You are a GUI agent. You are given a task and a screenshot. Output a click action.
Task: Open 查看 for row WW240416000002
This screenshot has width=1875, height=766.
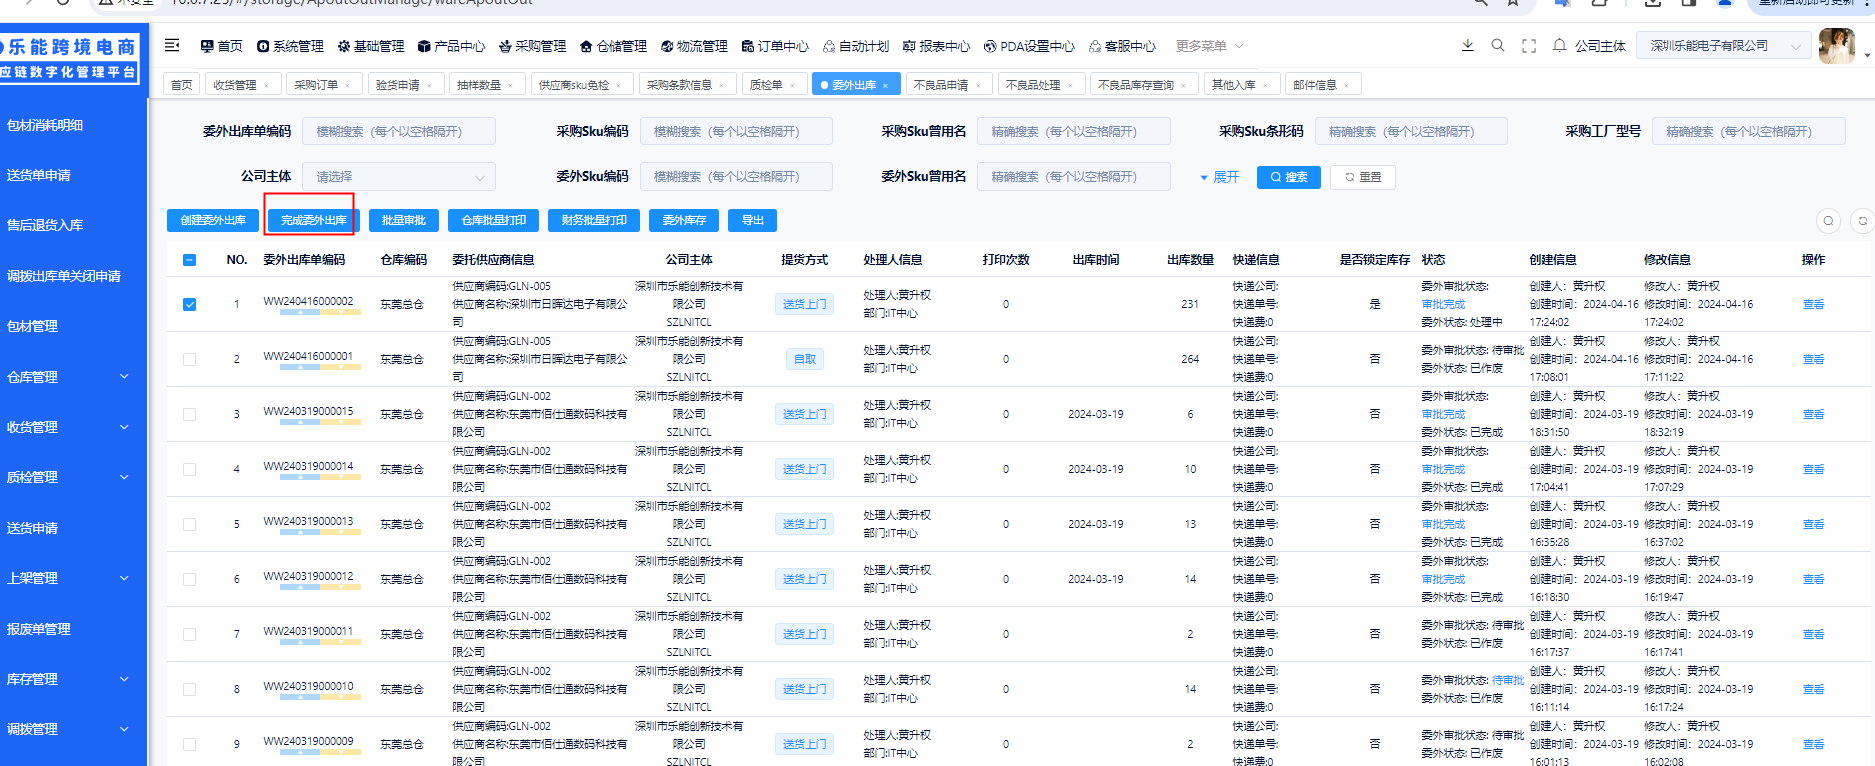click(x=1813, y=304)
